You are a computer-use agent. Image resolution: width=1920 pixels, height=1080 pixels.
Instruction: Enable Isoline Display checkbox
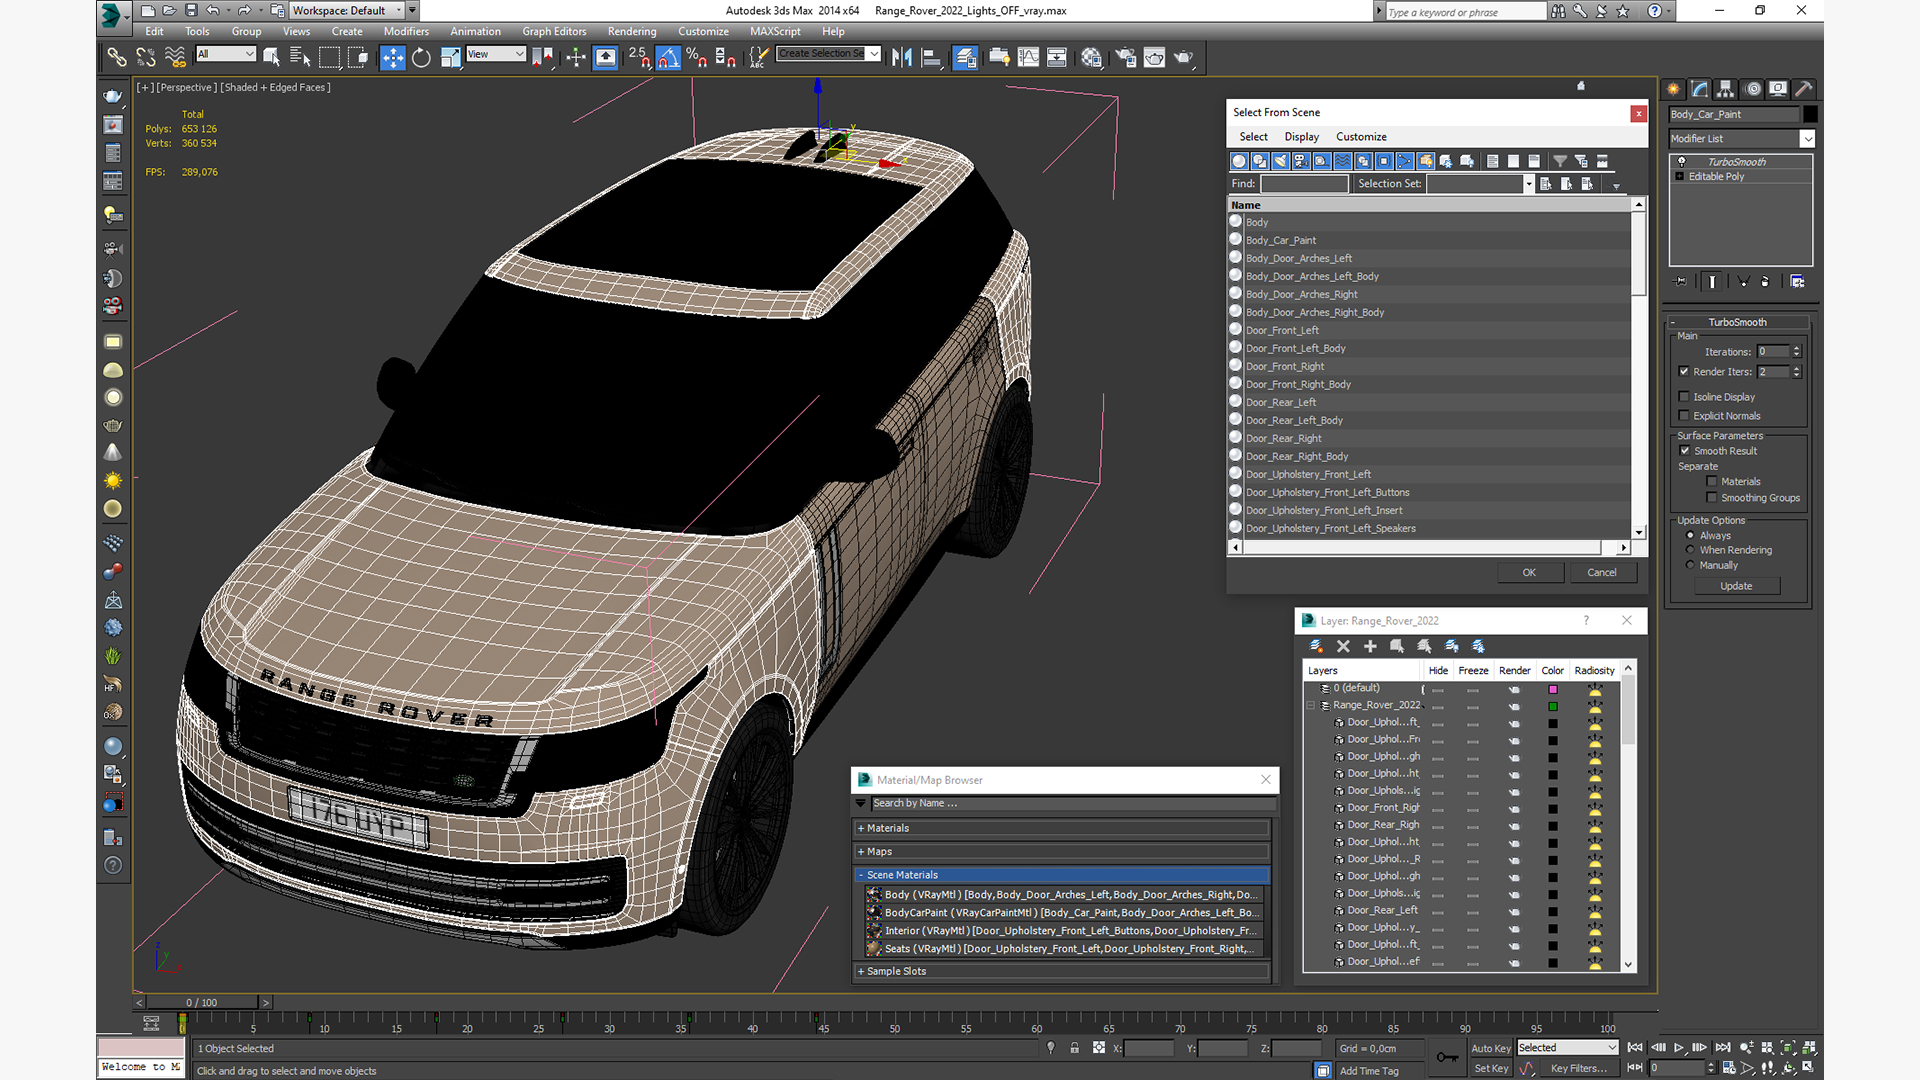point(1684,397)
